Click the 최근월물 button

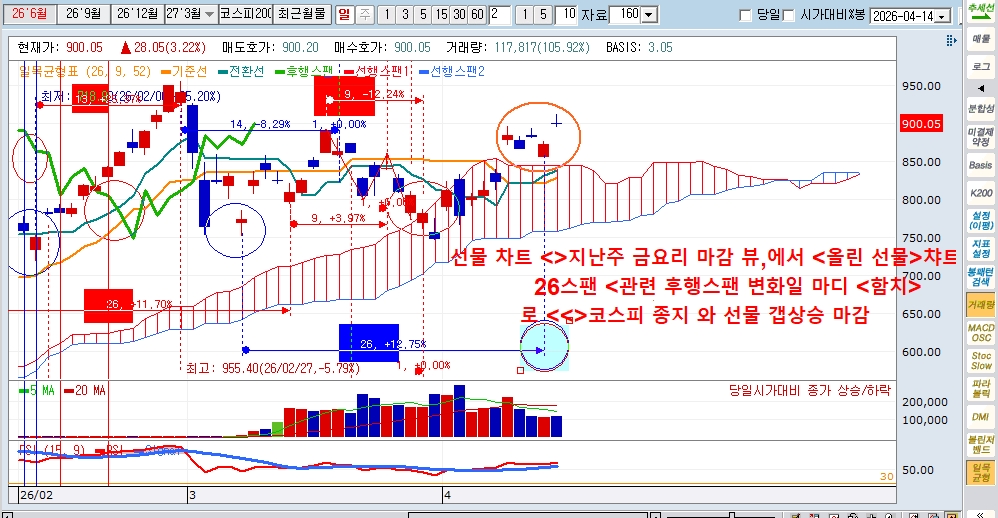click(x=301, y=15)
